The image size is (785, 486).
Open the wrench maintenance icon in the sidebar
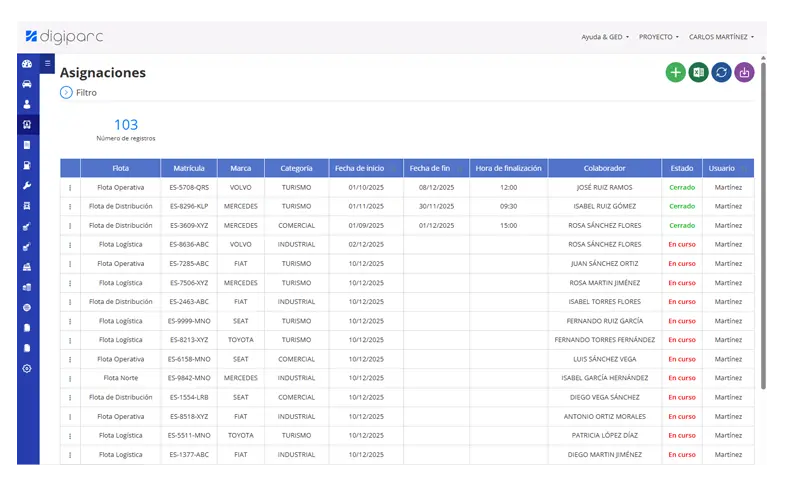[x=27, y=185]
